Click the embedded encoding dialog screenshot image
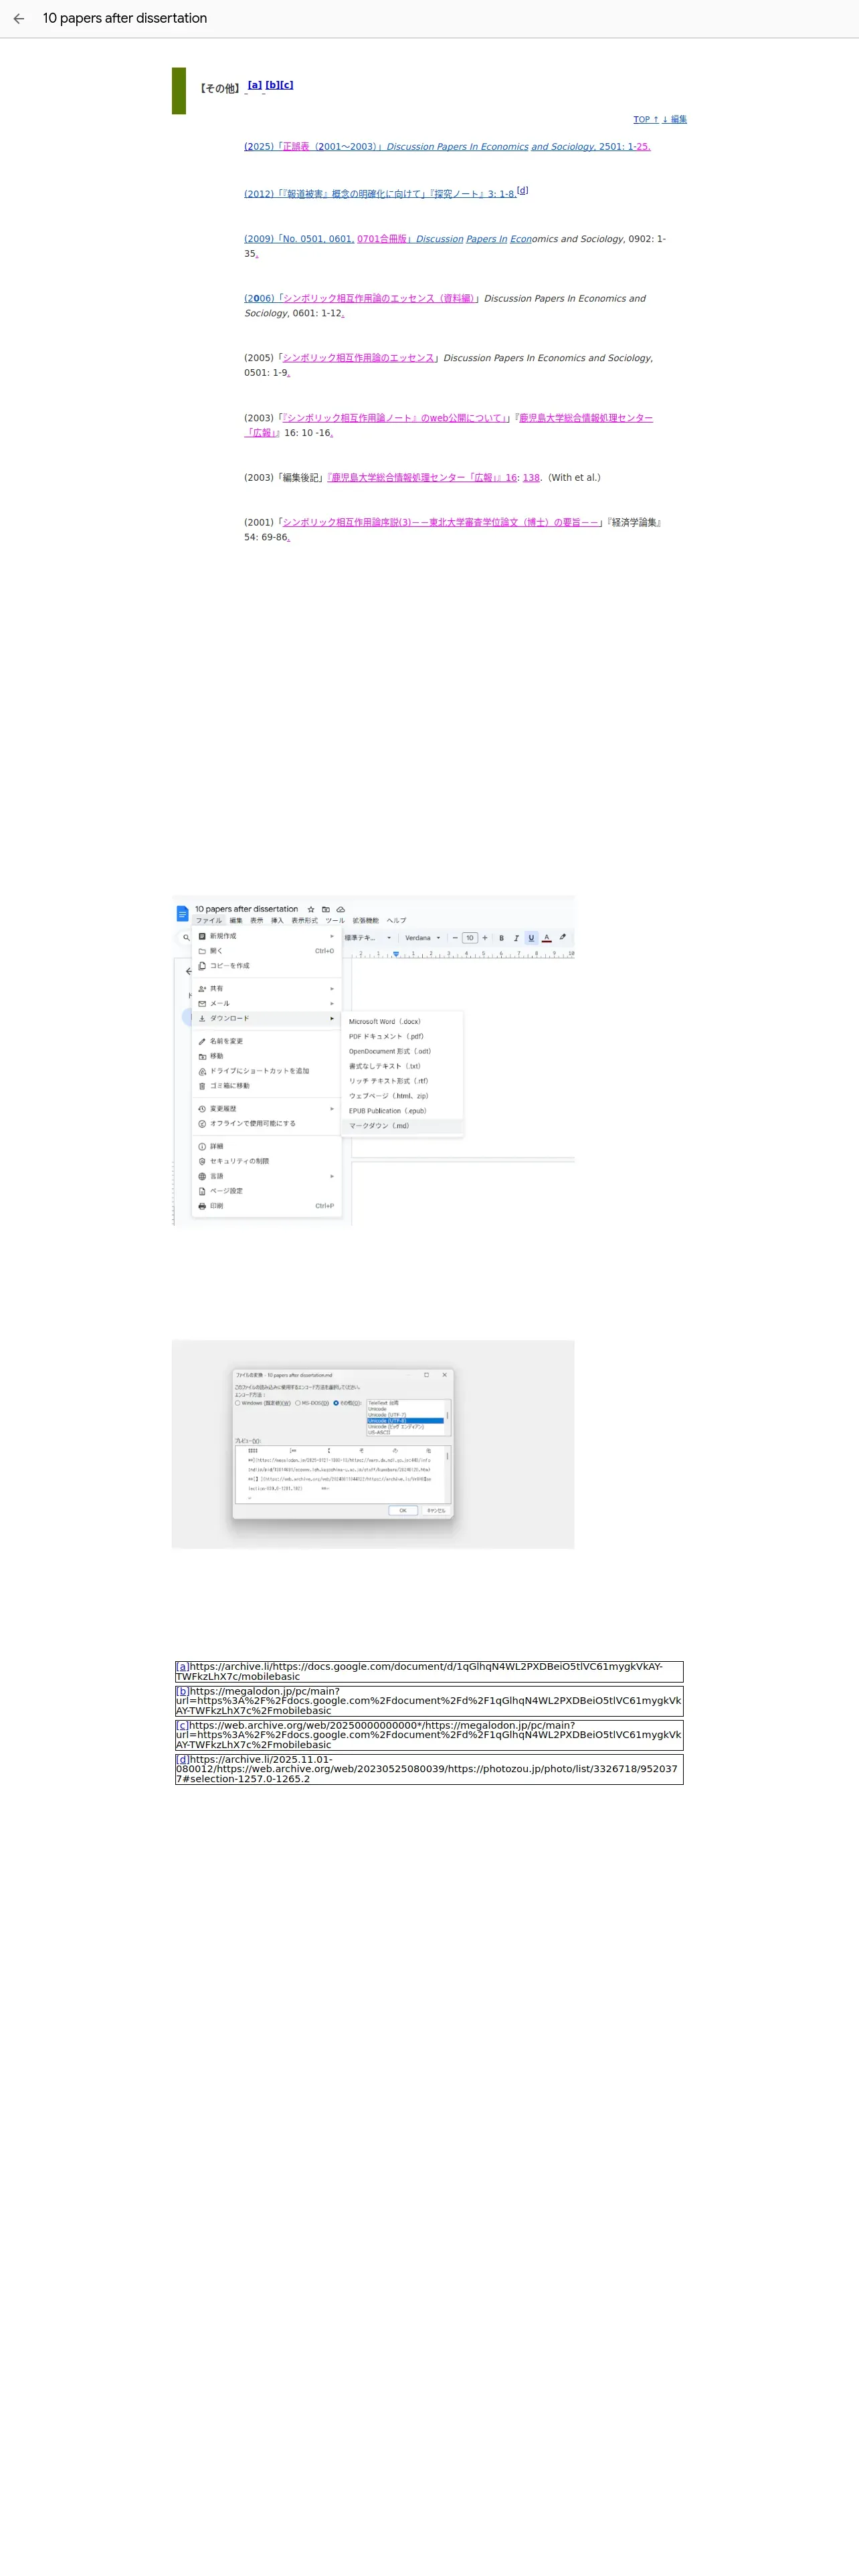The image size is (859, 2576). pyautogui.click(x=373, y=1444)
